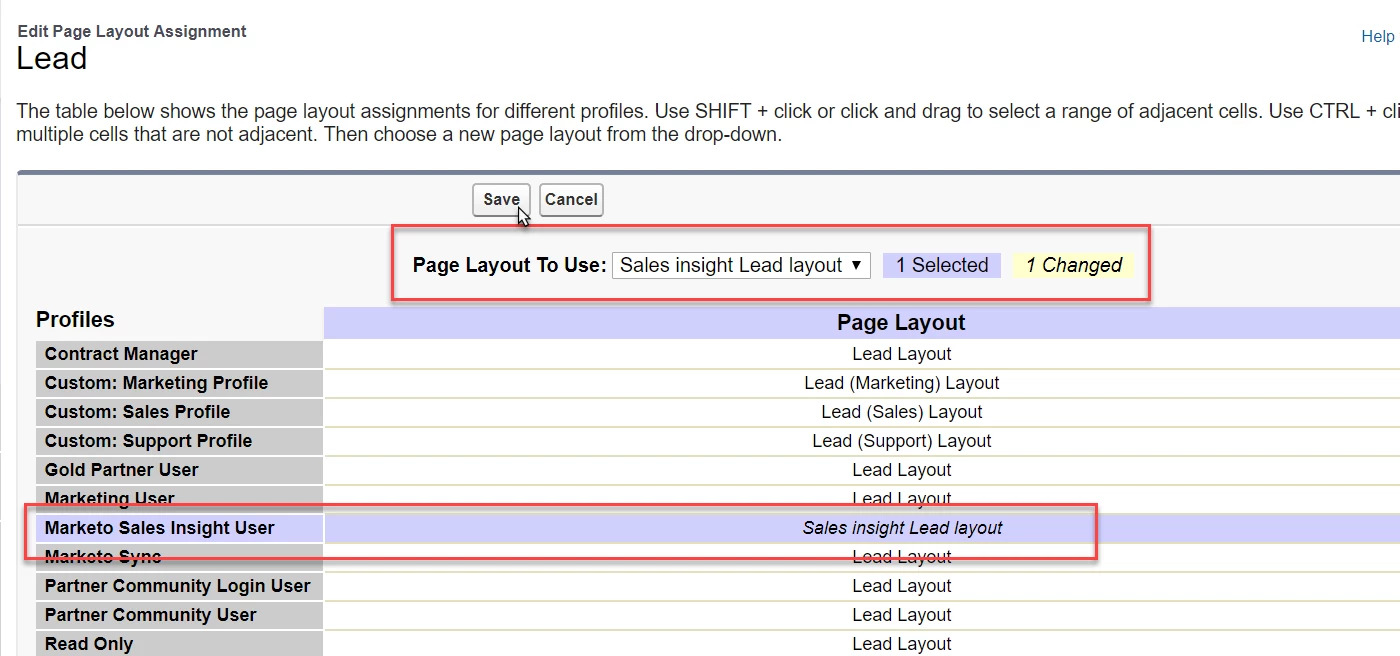Click the 1 Changed indicator
Image resolution: width=1400 pixels, height=656 pixels.
(1073, 265)
